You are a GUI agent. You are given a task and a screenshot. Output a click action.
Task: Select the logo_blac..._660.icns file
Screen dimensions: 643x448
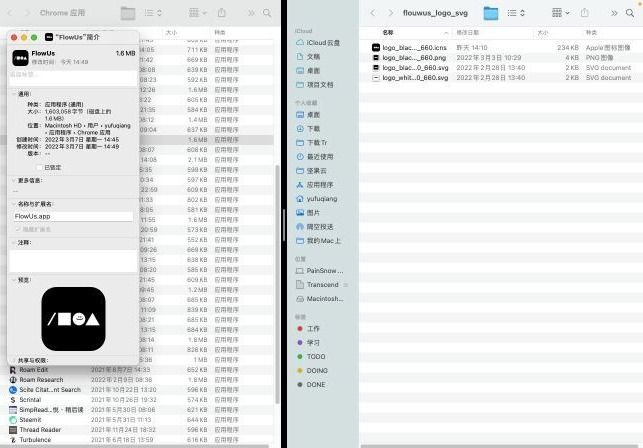coord(501,48)
